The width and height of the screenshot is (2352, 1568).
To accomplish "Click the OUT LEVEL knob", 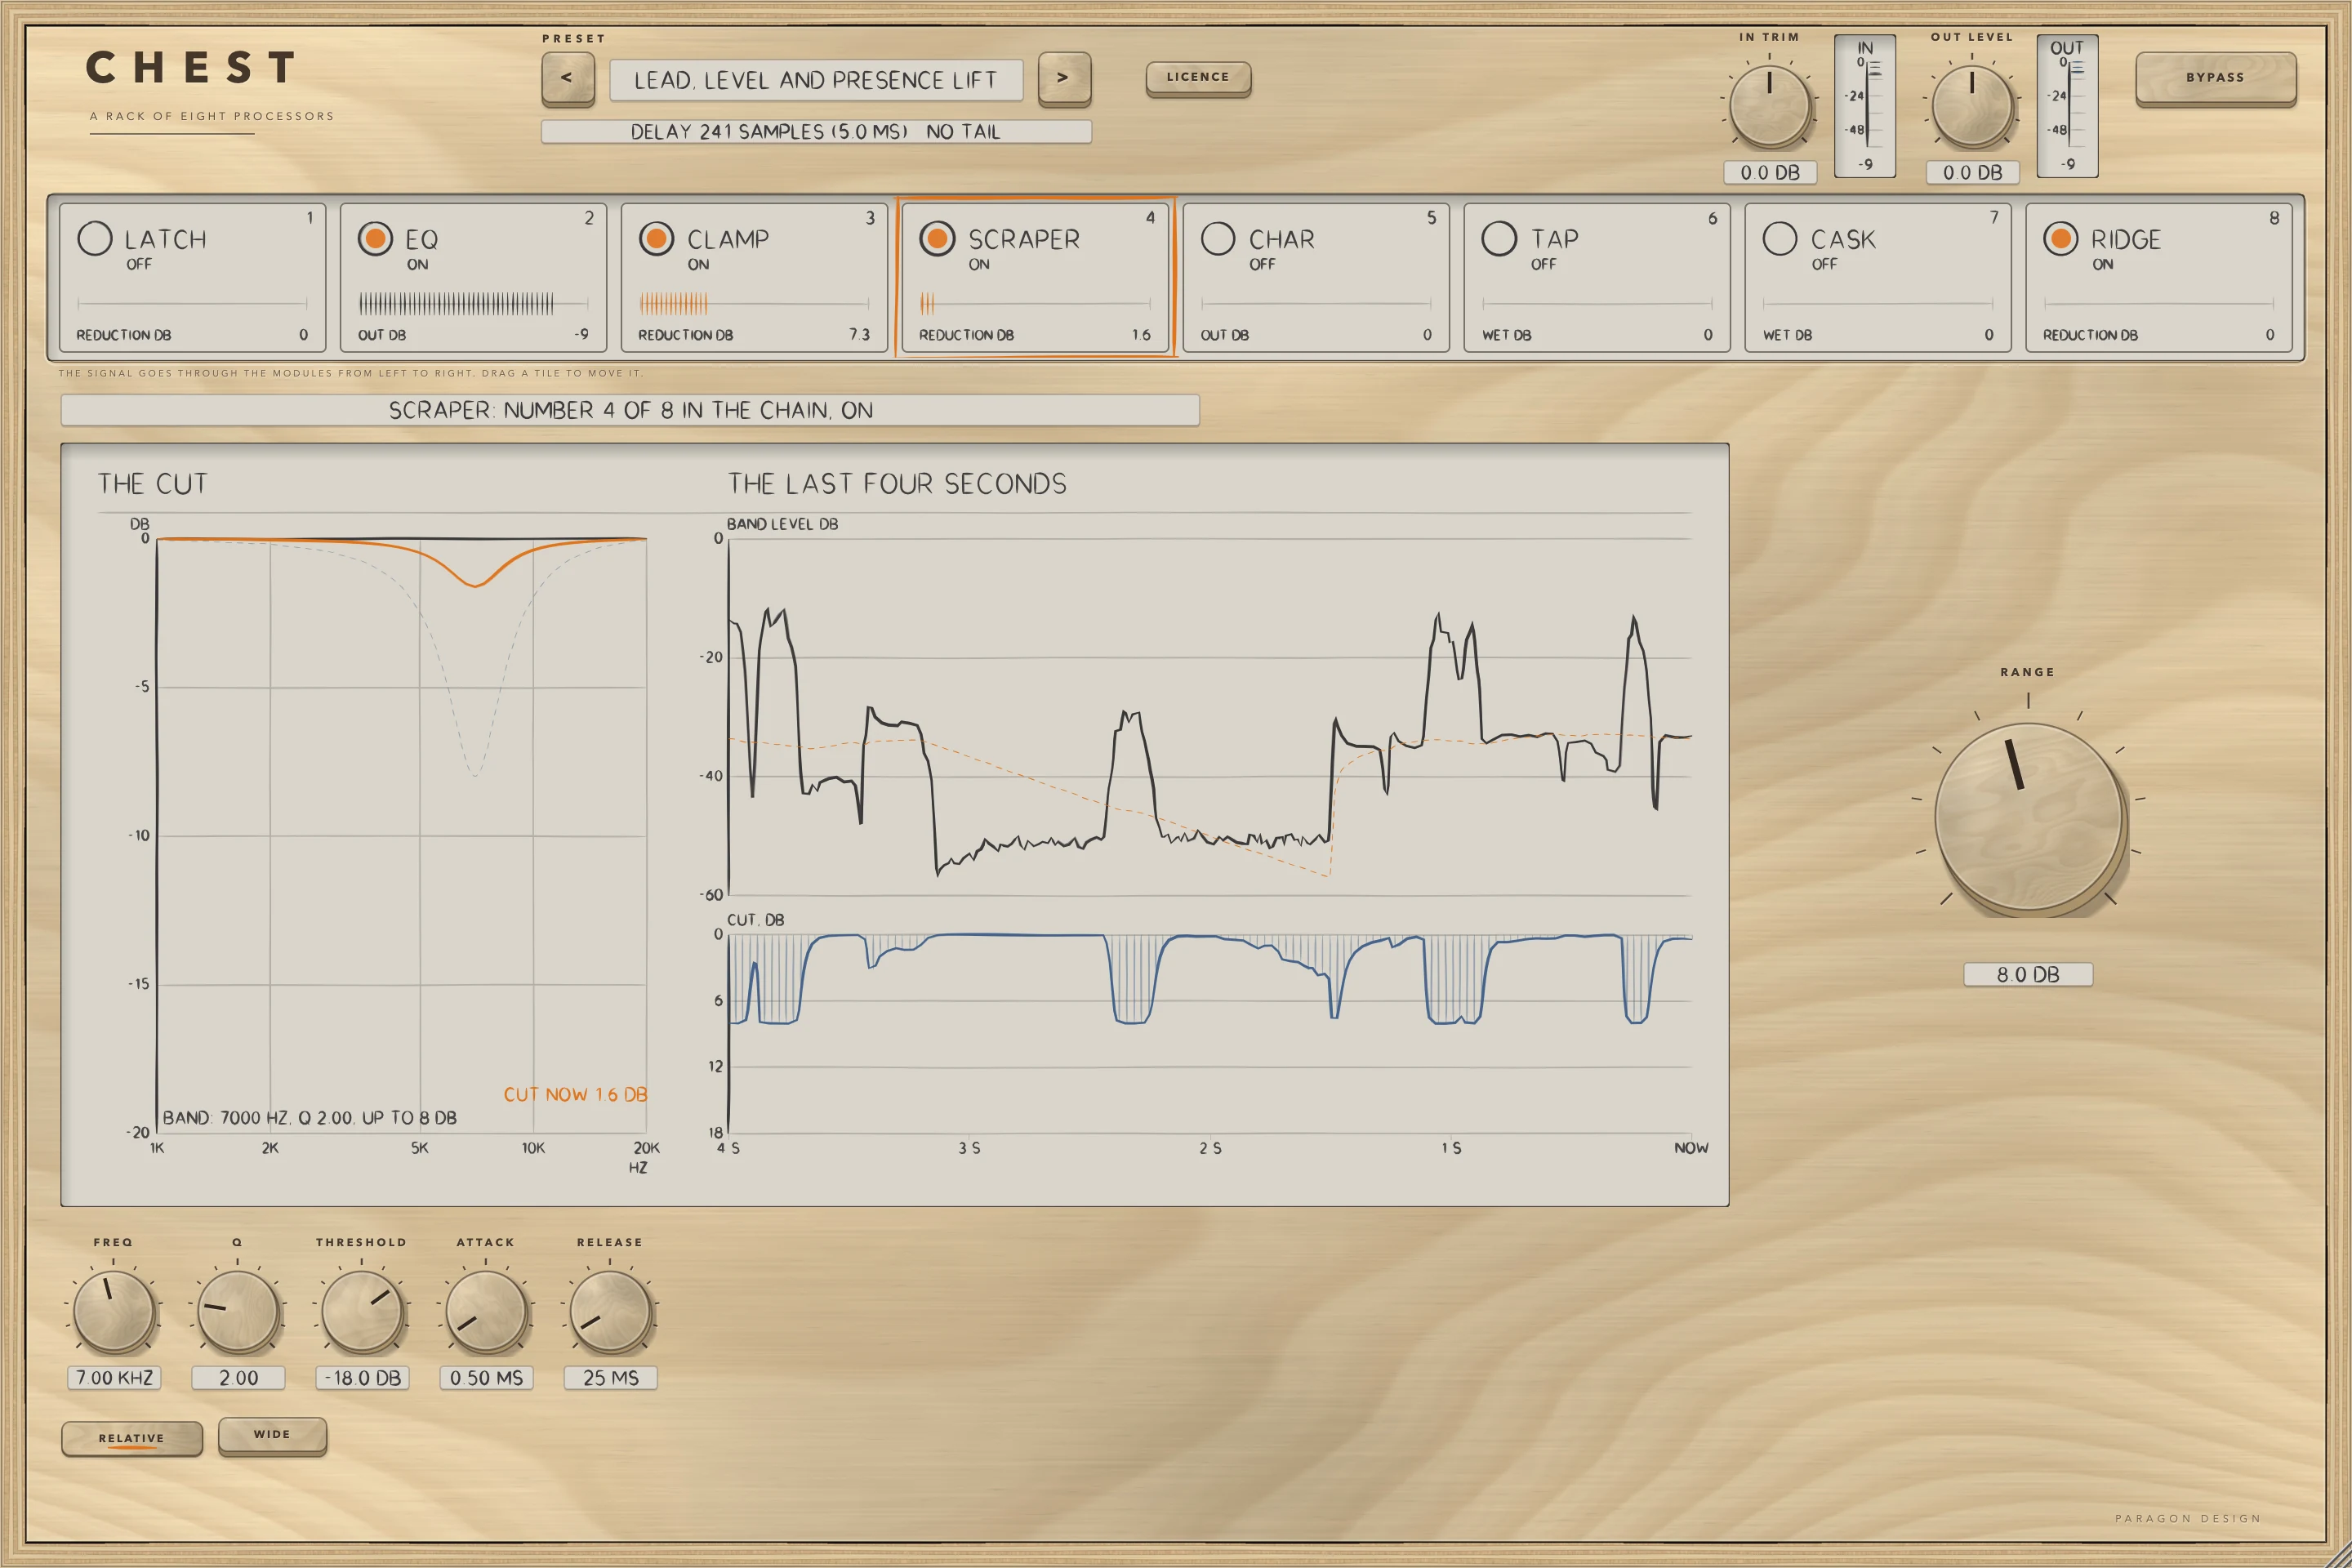I will point(1971,106).
